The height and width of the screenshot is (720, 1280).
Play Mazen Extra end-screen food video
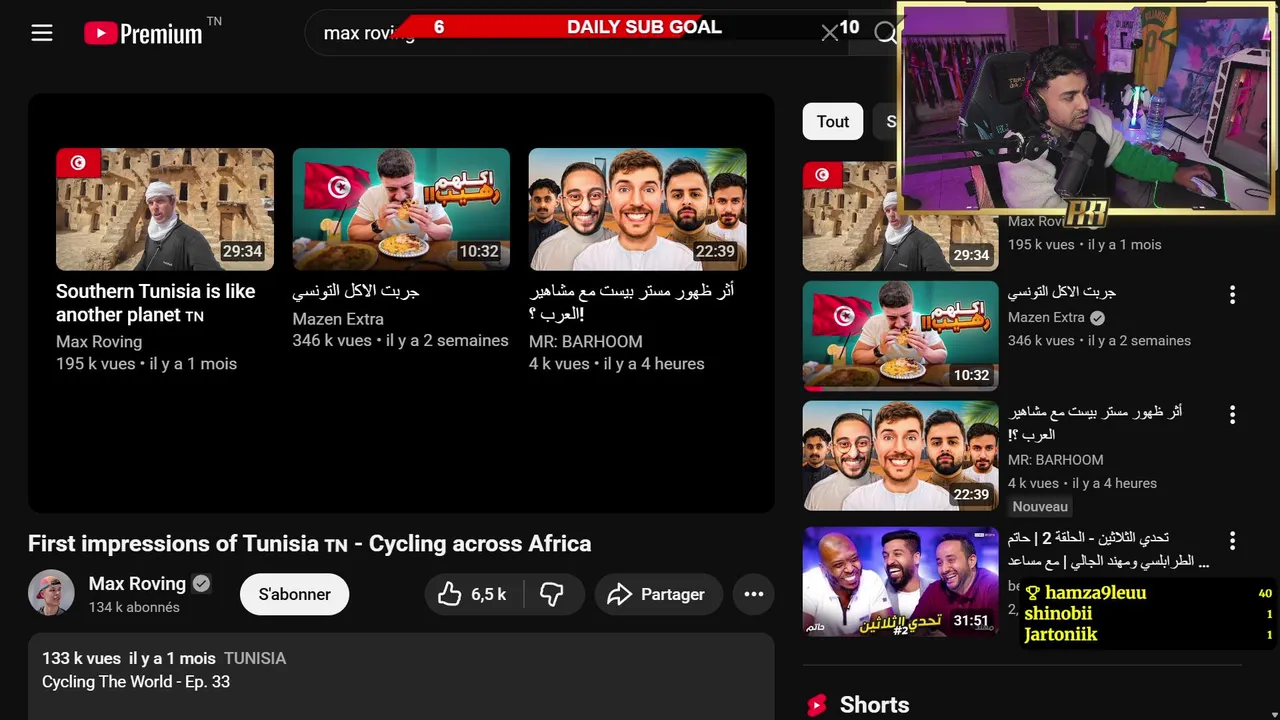(x=401, y=209)
